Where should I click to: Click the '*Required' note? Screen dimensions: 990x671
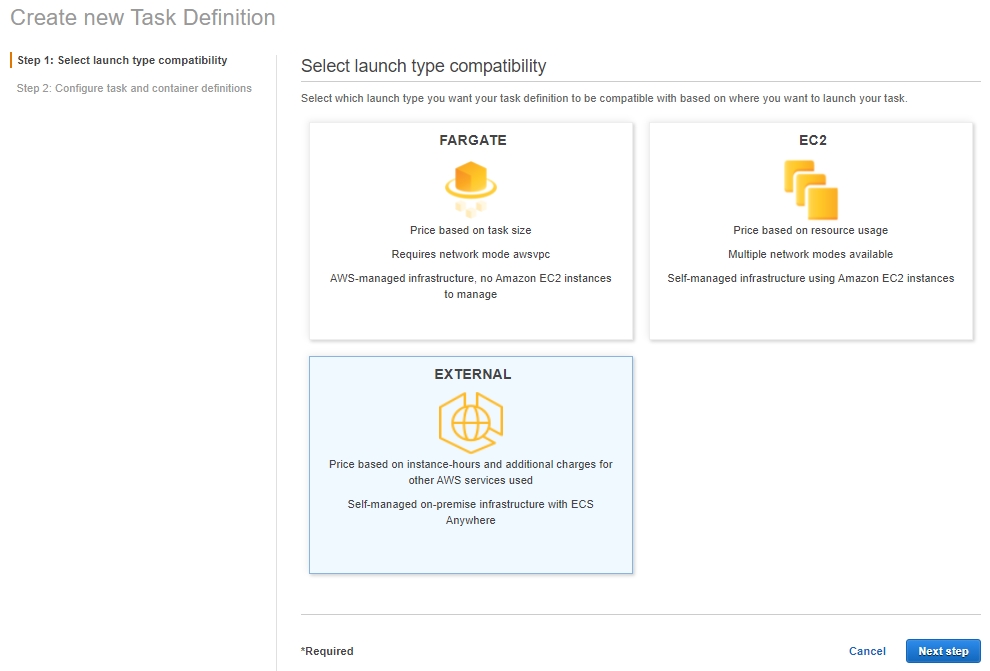(x=327, y=651)
